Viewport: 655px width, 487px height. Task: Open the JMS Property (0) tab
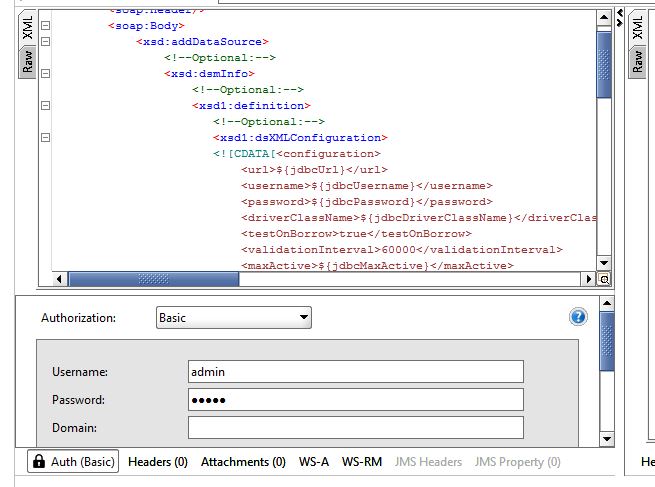(518, 462)
